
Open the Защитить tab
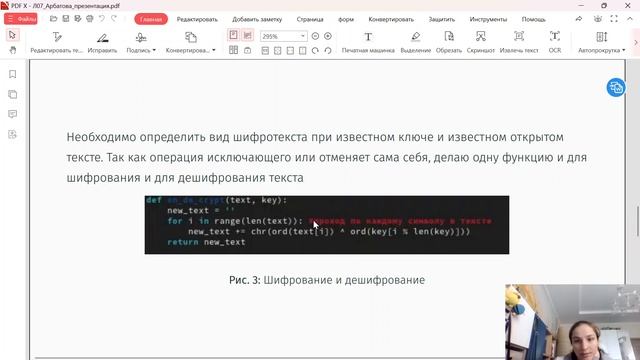442,19
